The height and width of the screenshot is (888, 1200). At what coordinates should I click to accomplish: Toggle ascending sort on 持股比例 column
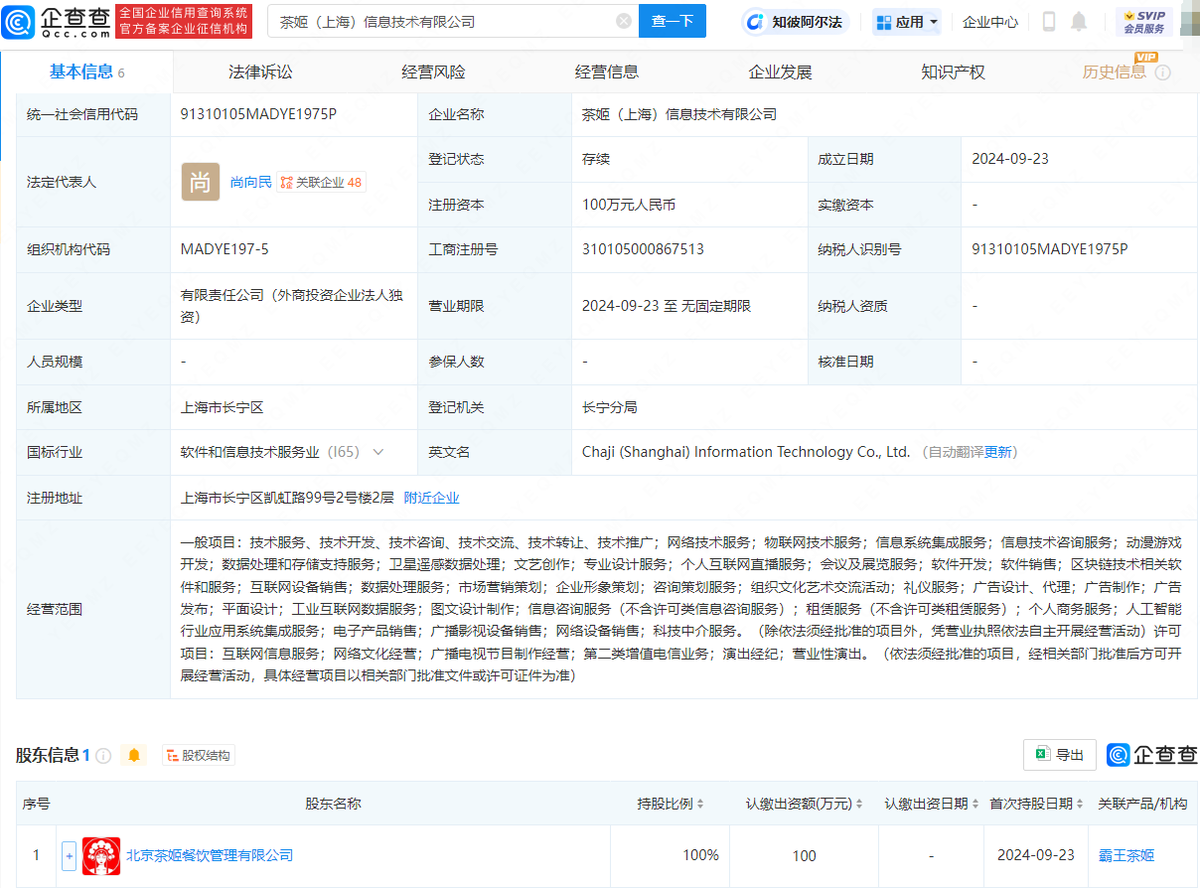coord(700,803)
